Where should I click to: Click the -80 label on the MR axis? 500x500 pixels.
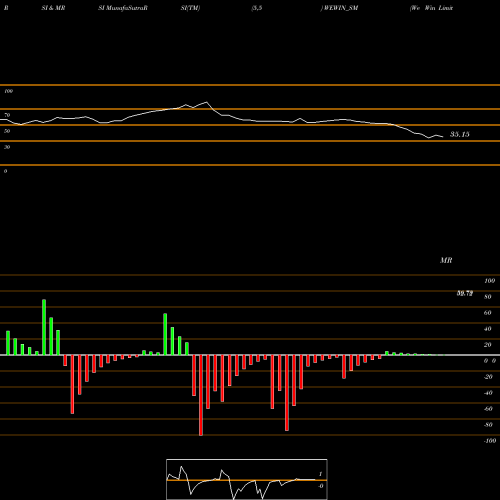point(488,425)
